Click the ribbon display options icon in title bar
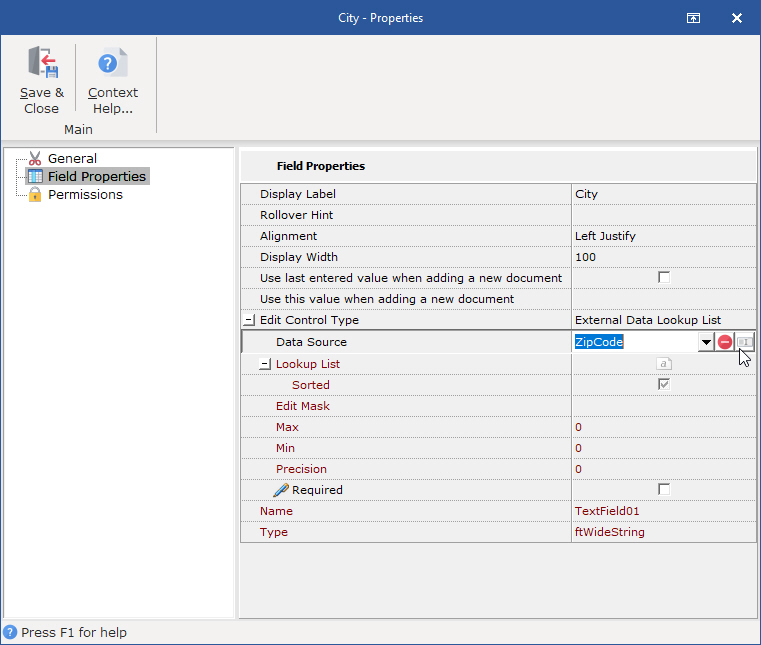The image size is (761, 645). click(693, 18)
